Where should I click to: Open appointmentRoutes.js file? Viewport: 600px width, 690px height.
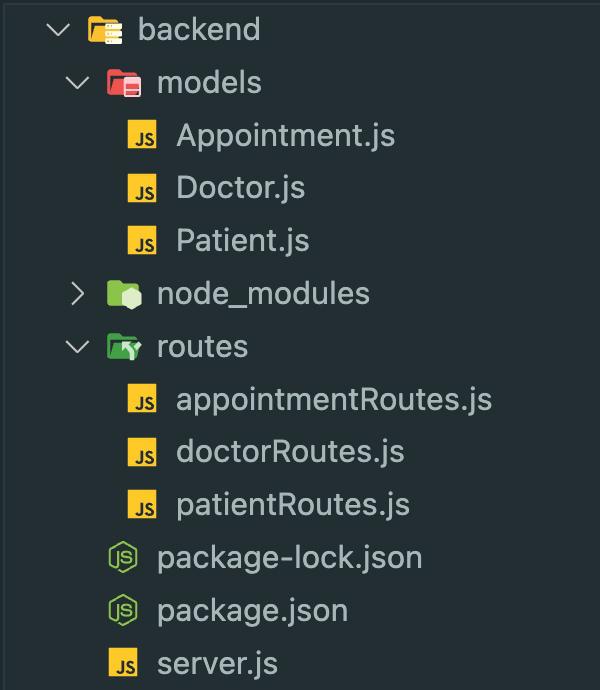[334, 400]
